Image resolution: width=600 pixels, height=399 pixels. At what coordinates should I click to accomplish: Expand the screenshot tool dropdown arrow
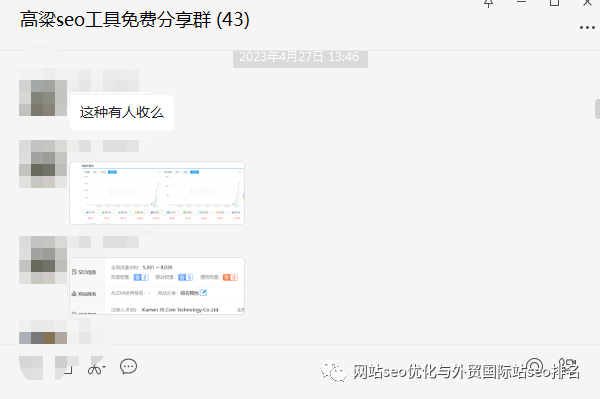click(x=104, y=367)
